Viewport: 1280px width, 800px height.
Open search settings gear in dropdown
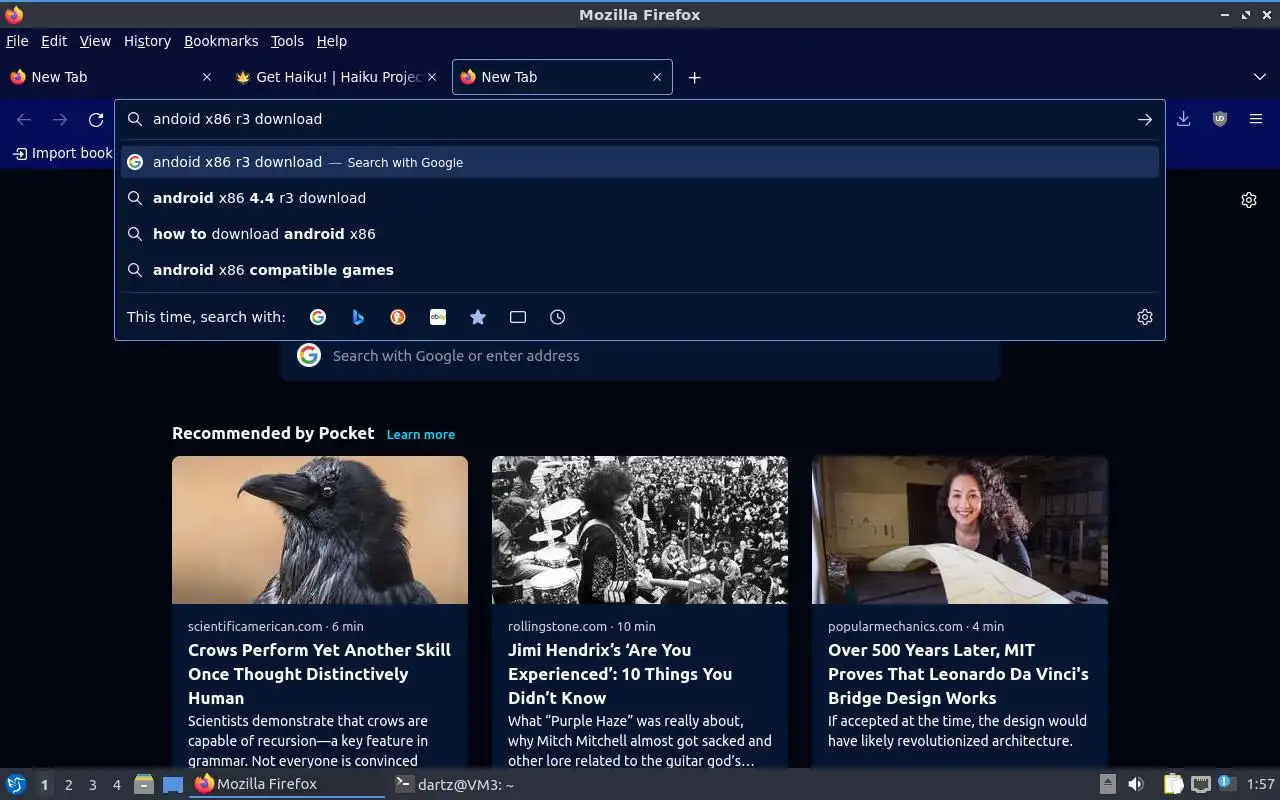pos(1145,317)
